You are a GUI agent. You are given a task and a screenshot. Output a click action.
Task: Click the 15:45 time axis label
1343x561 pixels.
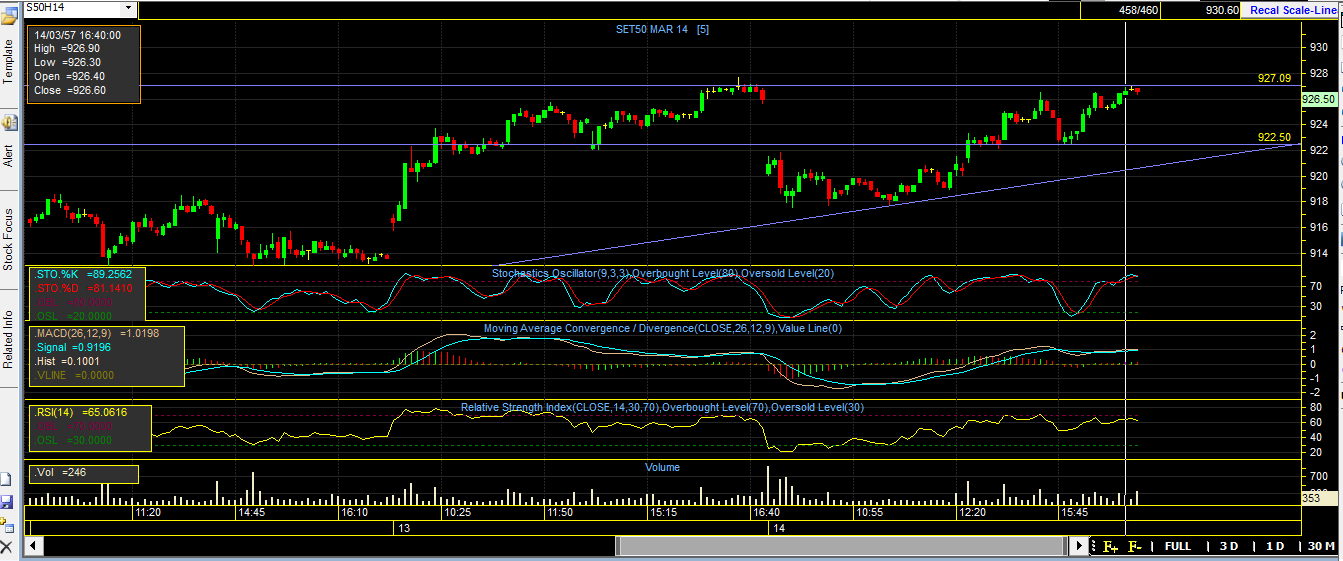1075,512
